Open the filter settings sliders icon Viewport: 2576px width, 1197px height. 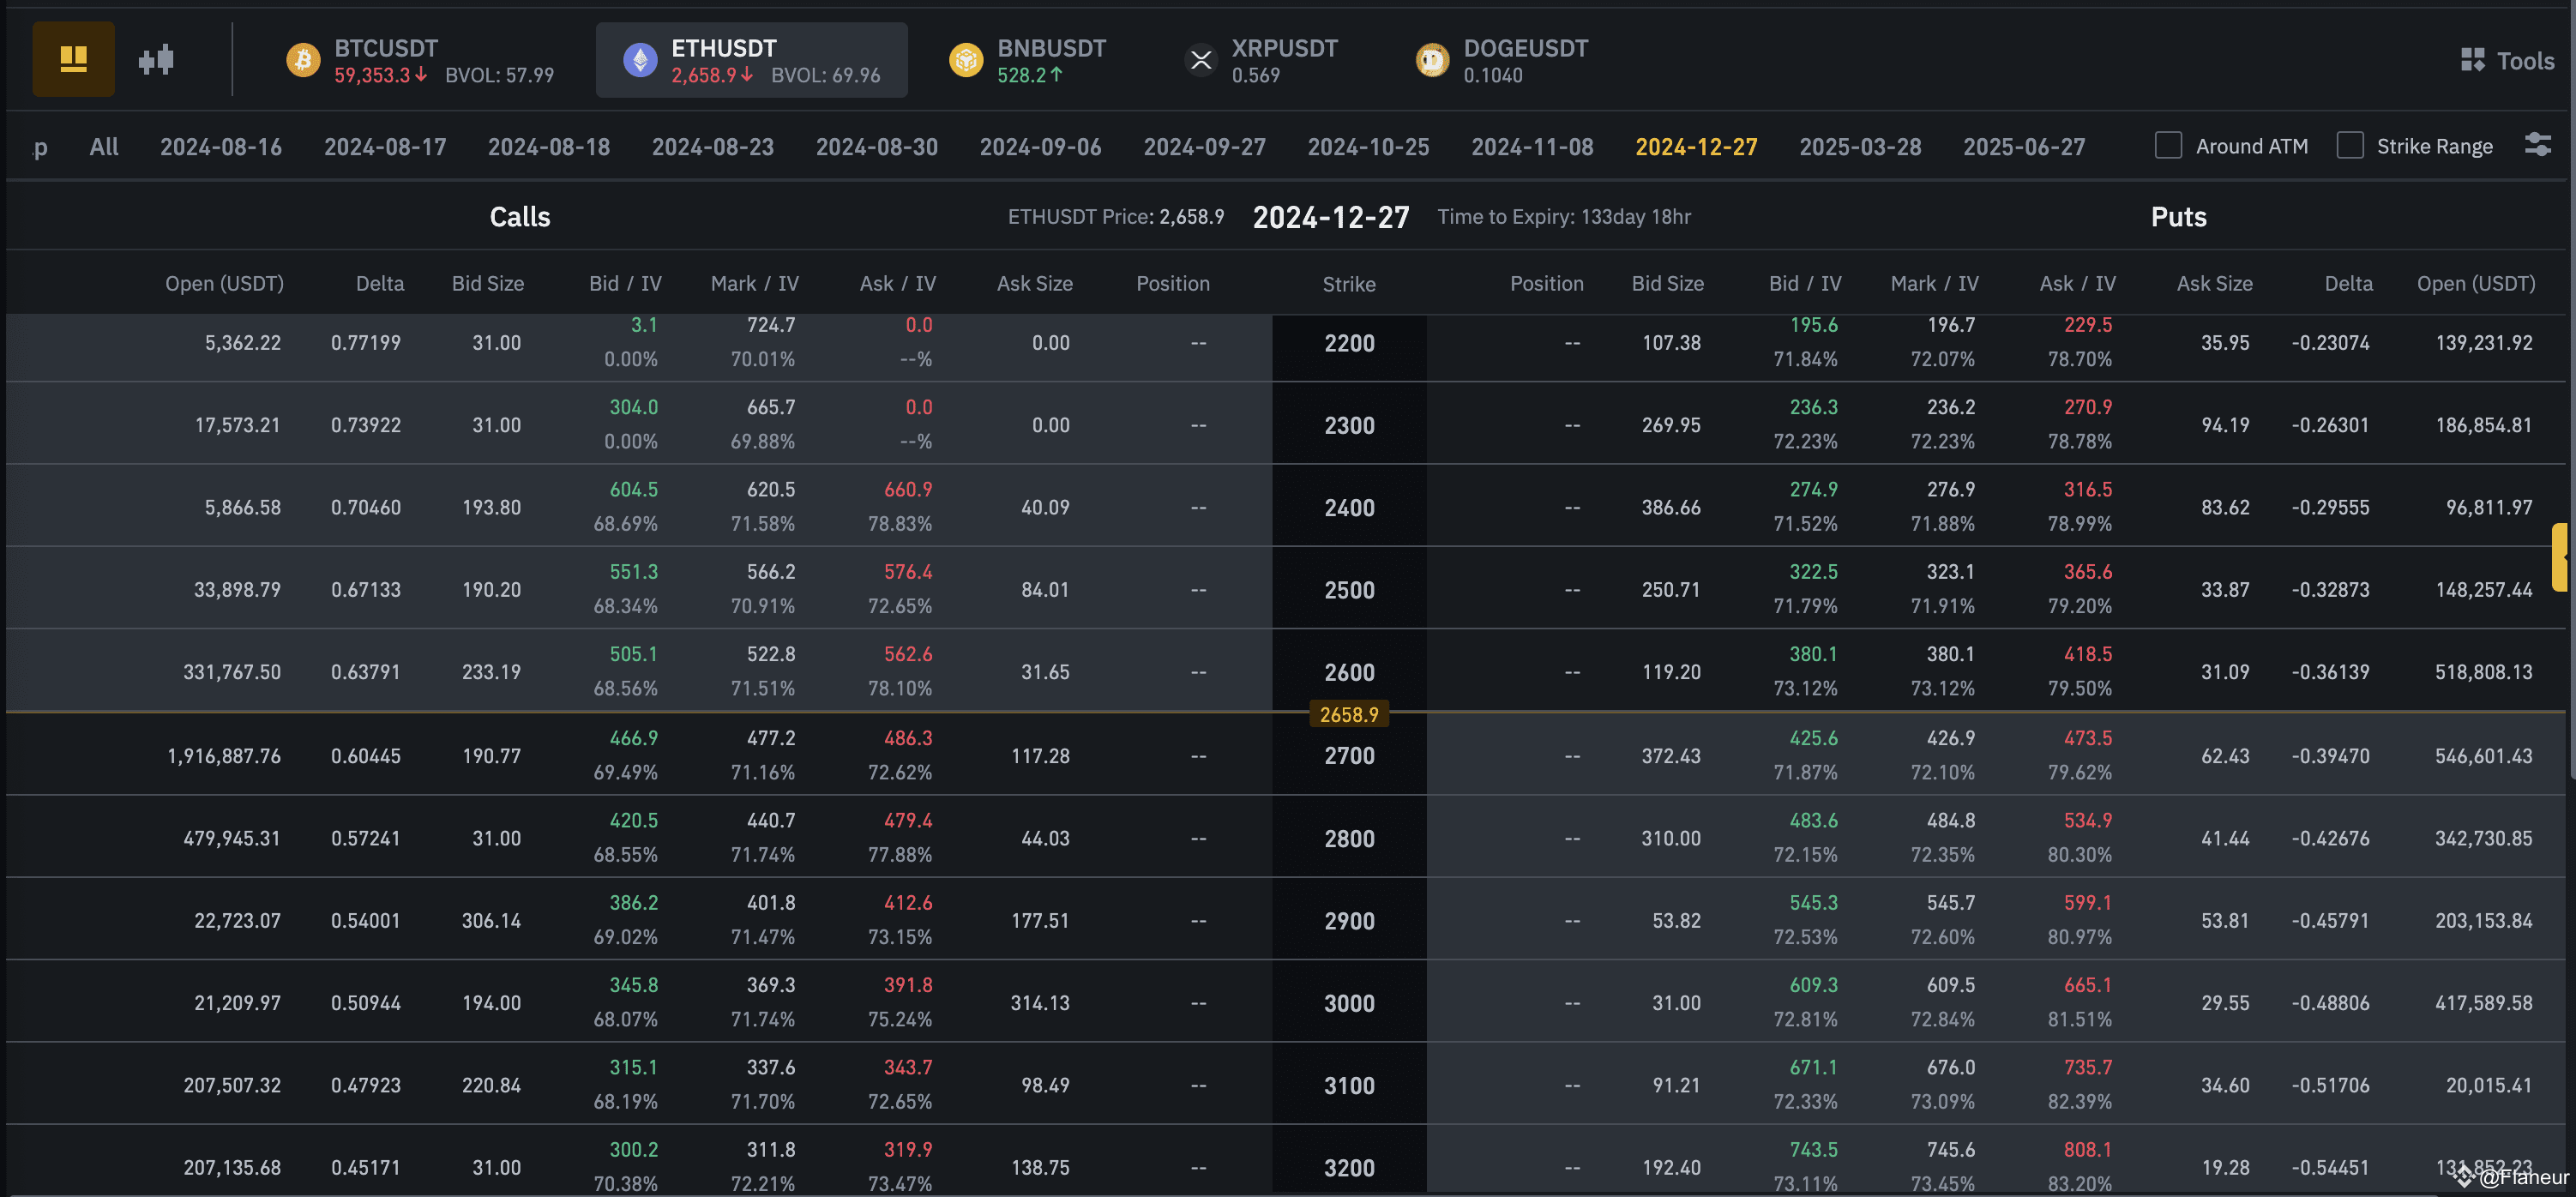point(2537,145)
